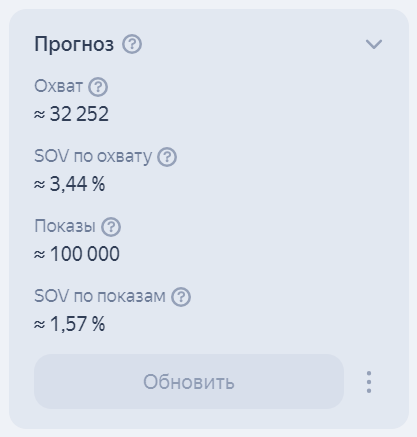The image size is (417, 437).
Task: Open the three-dot more options menu
Action: pos(369,382)
